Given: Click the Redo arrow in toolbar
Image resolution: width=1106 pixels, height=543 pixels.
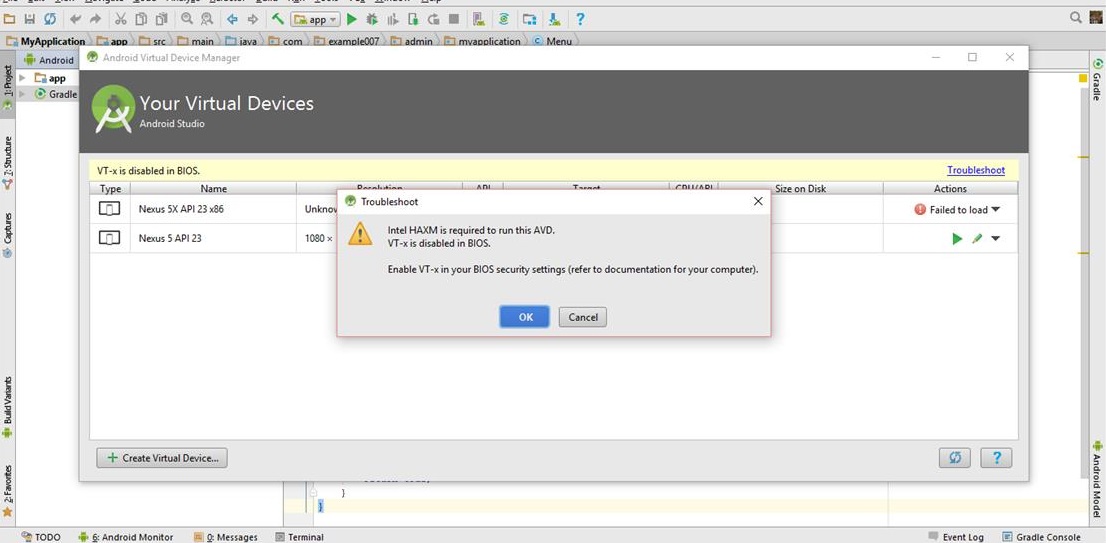Looking at the screenshot, I should coord(95,19).
